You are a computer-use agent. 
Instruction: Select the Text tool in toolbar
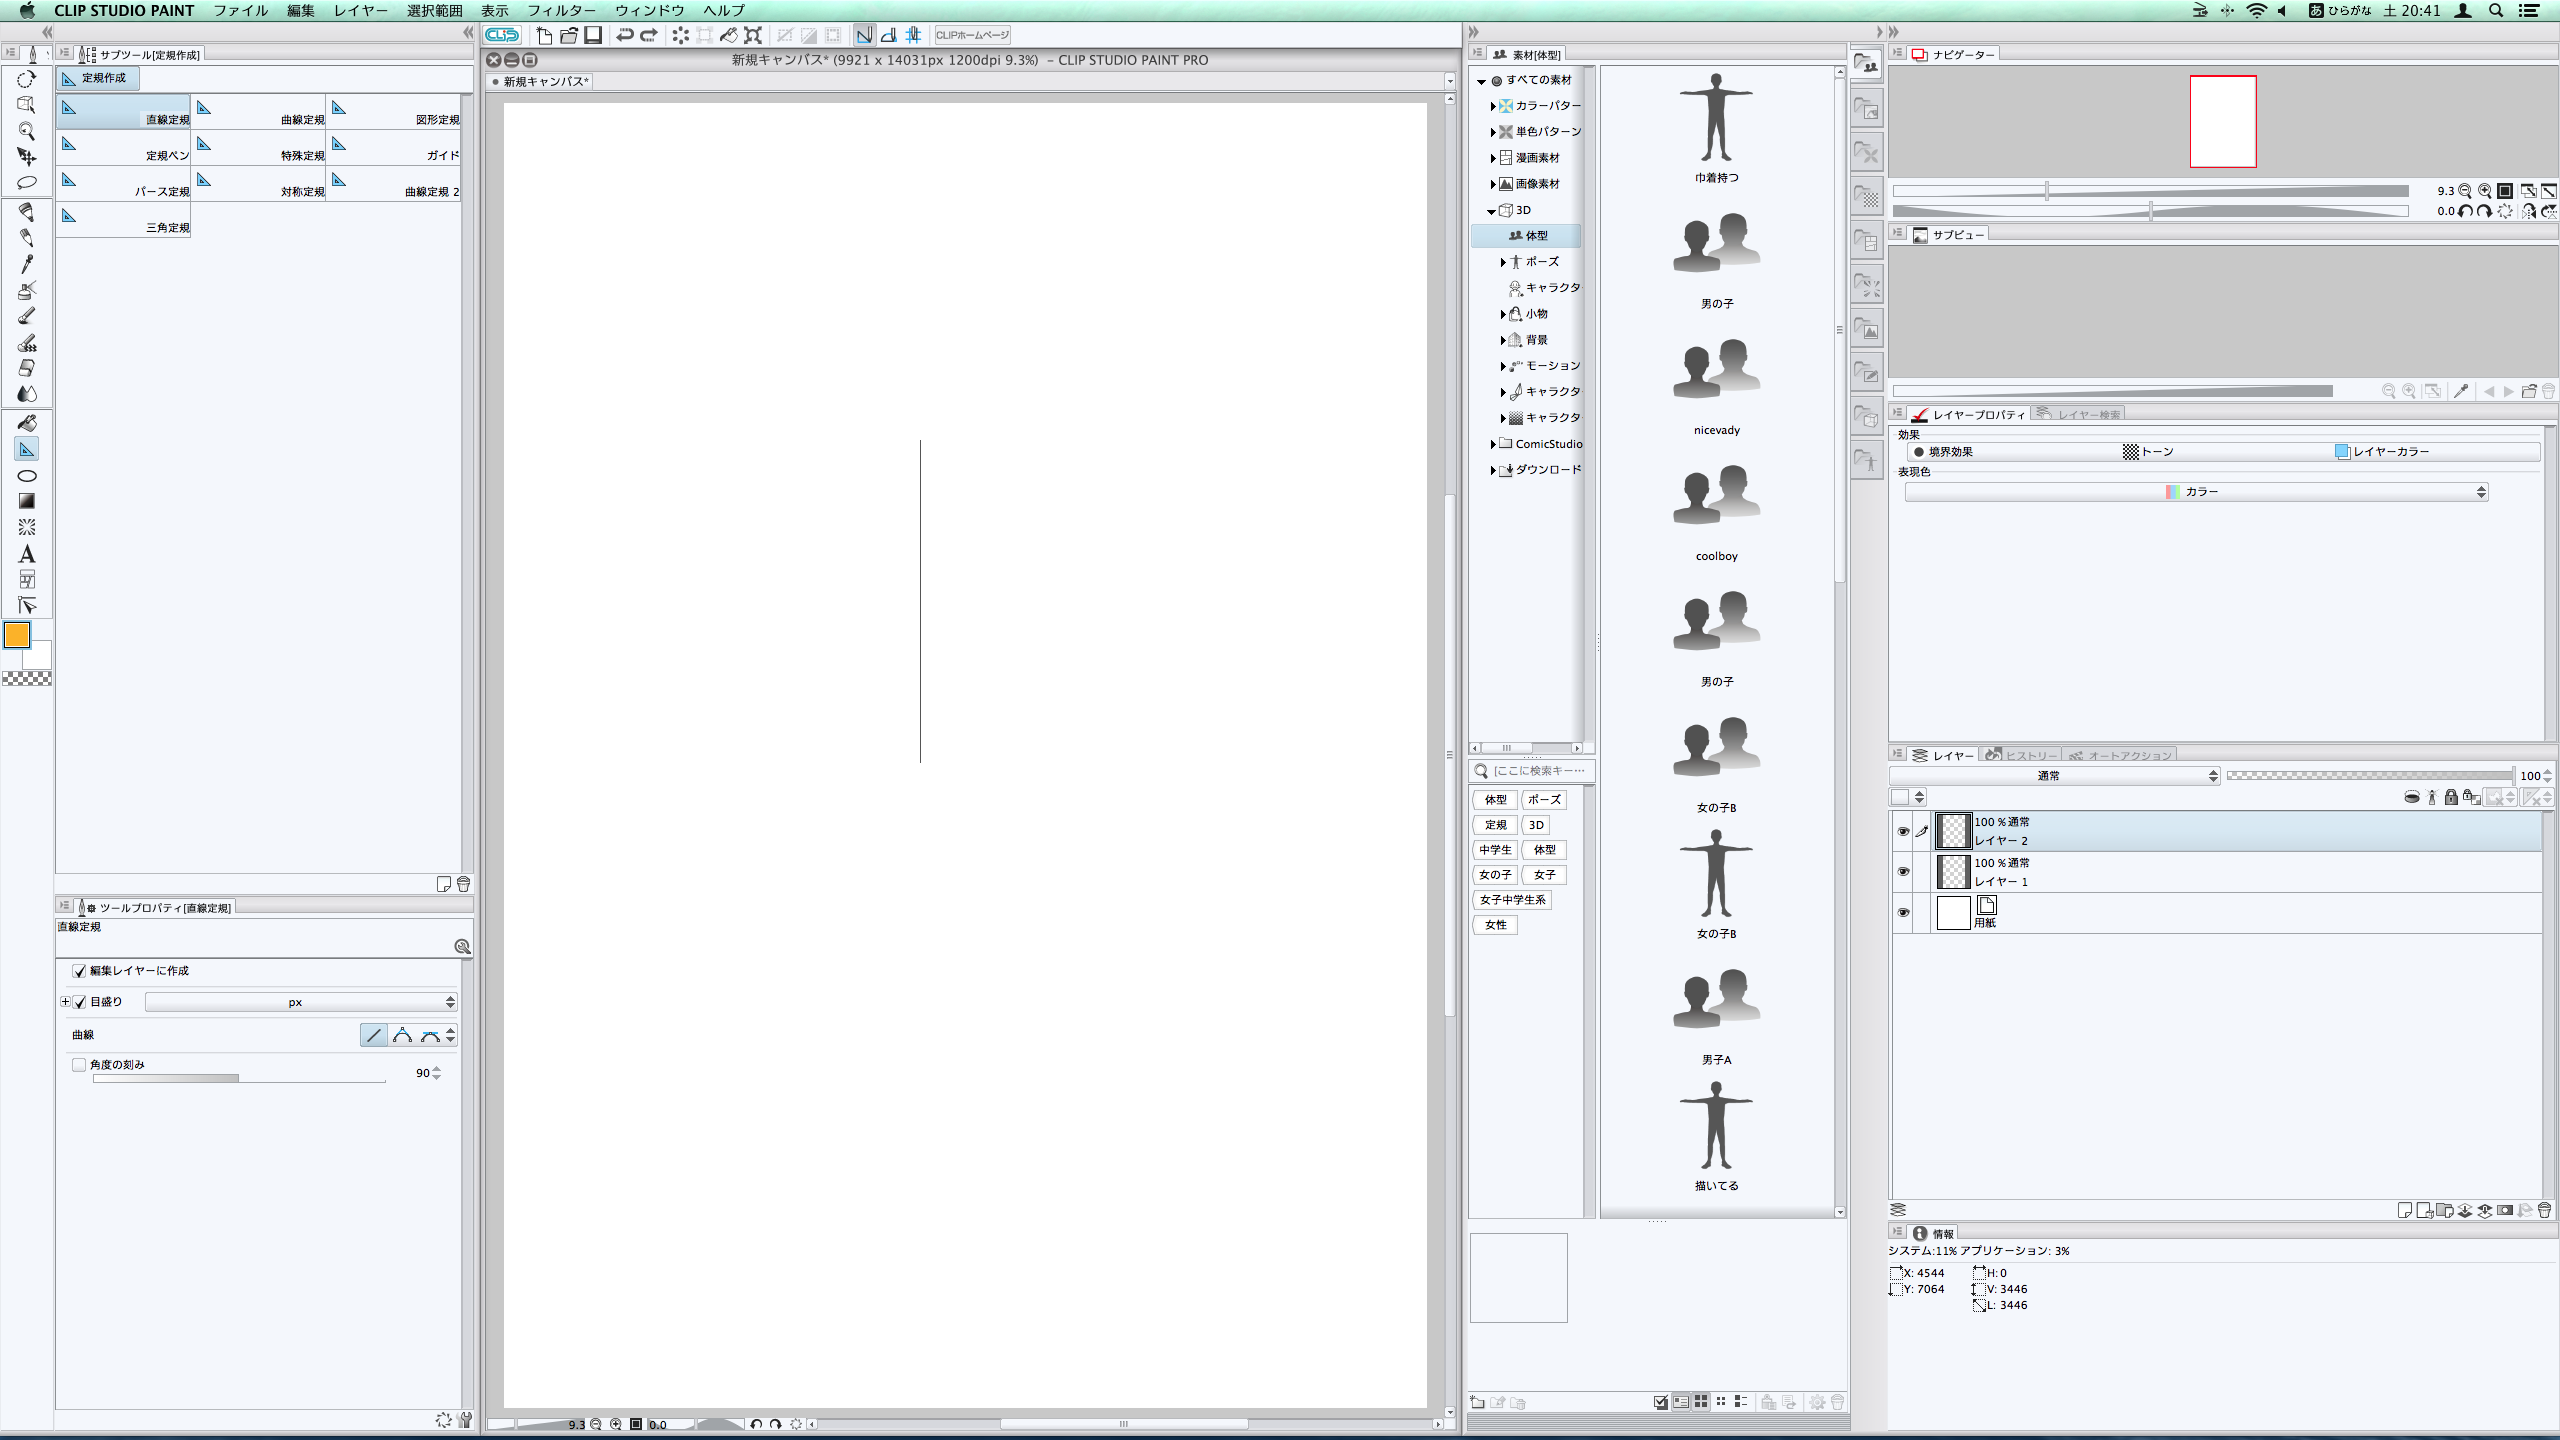tap(27, 554)
